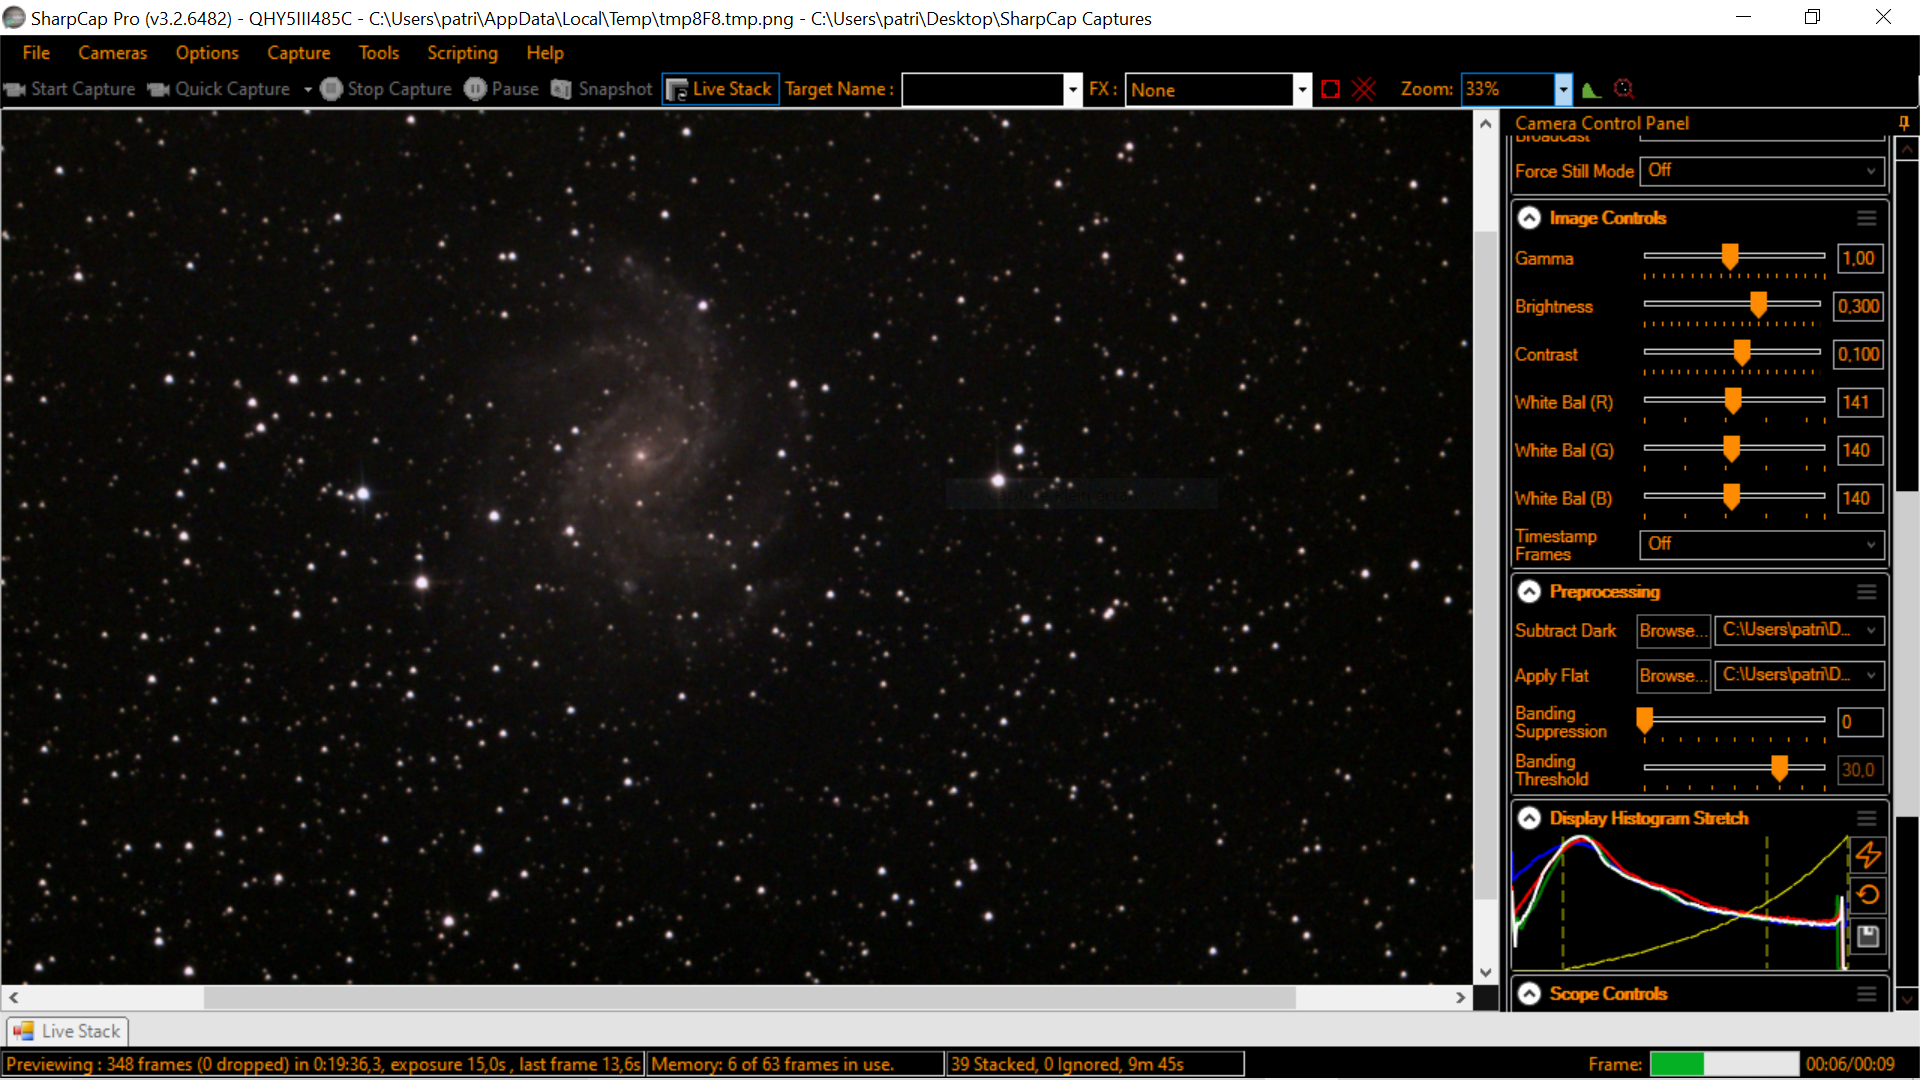The width and height of the screenshot is (1920, 1080).
Task: Open the Subtract Dark file path dropdown
Action: (x=1800, y=630)
